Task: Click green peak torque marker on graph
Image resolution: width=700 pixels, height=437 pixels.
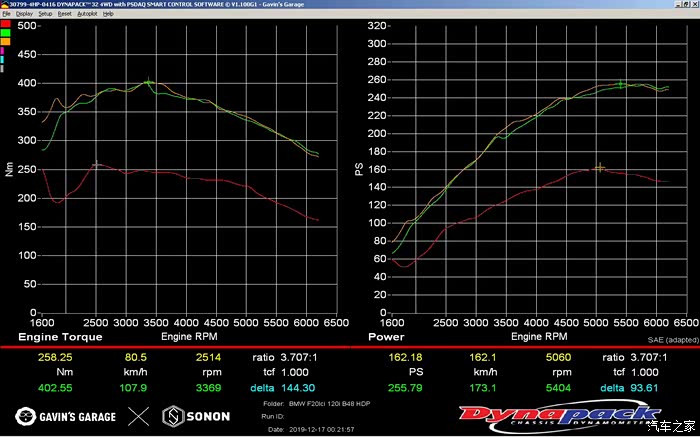Action: tap(149, 83)
